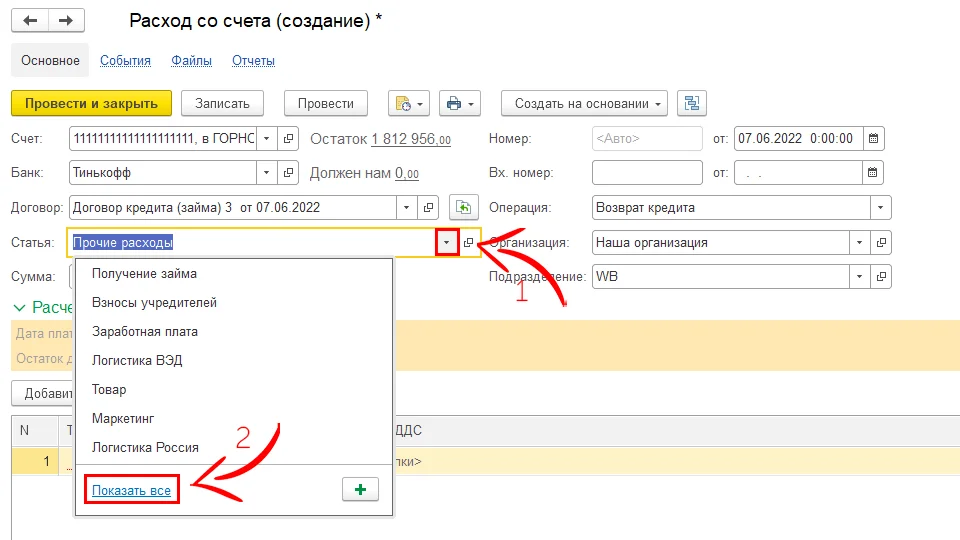The height and width of the screenshot is (540, 960).
Task: Click the document structure icon after Создать на основании
Action: tap(692, 103)
